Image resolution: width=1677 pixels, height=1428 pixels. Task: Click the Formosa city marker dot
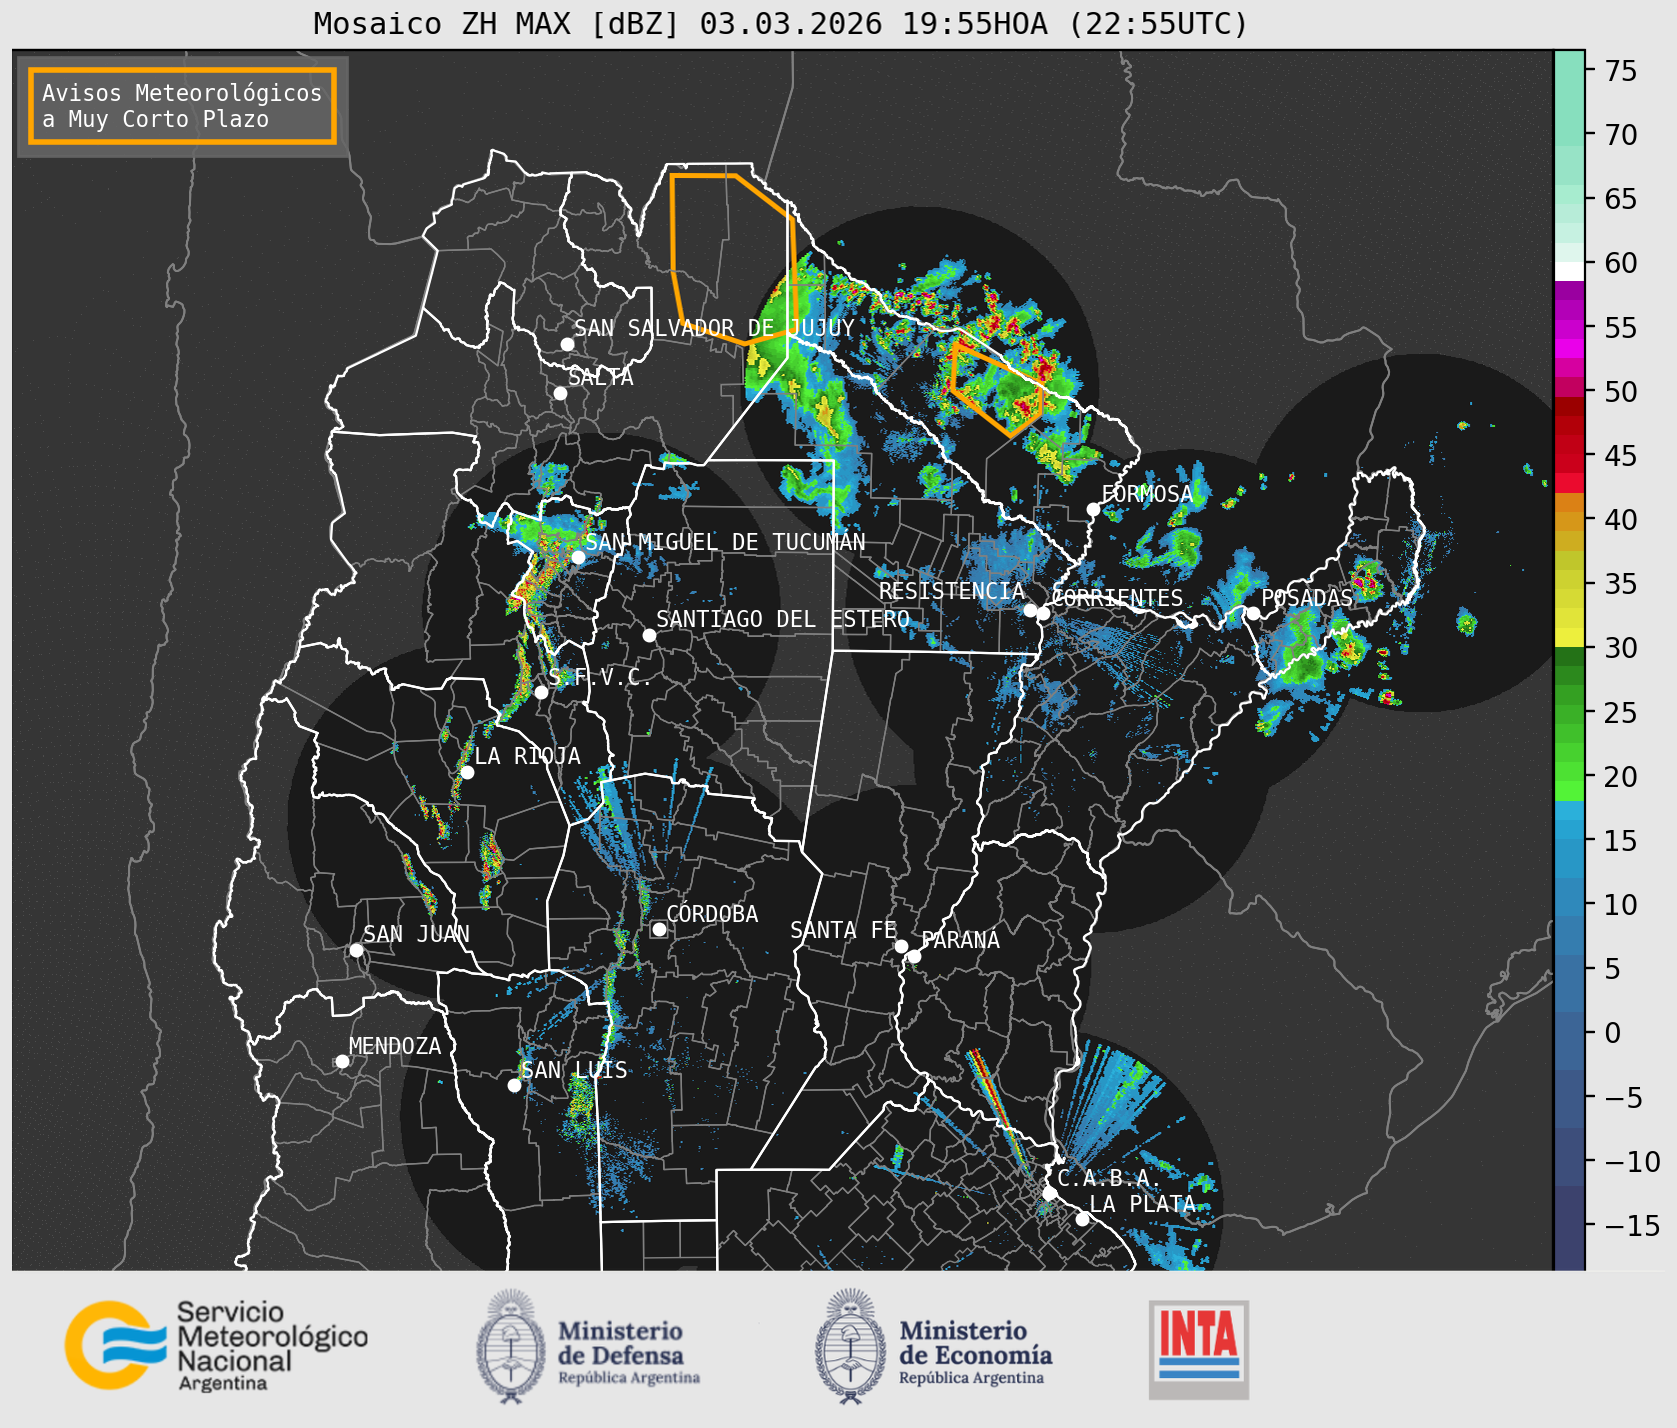tap(1093, 509)
